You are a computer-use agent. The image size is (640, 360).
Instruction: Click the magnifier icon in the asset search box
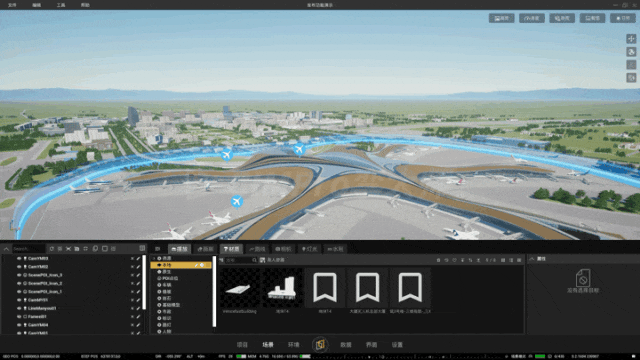point(254,260)
